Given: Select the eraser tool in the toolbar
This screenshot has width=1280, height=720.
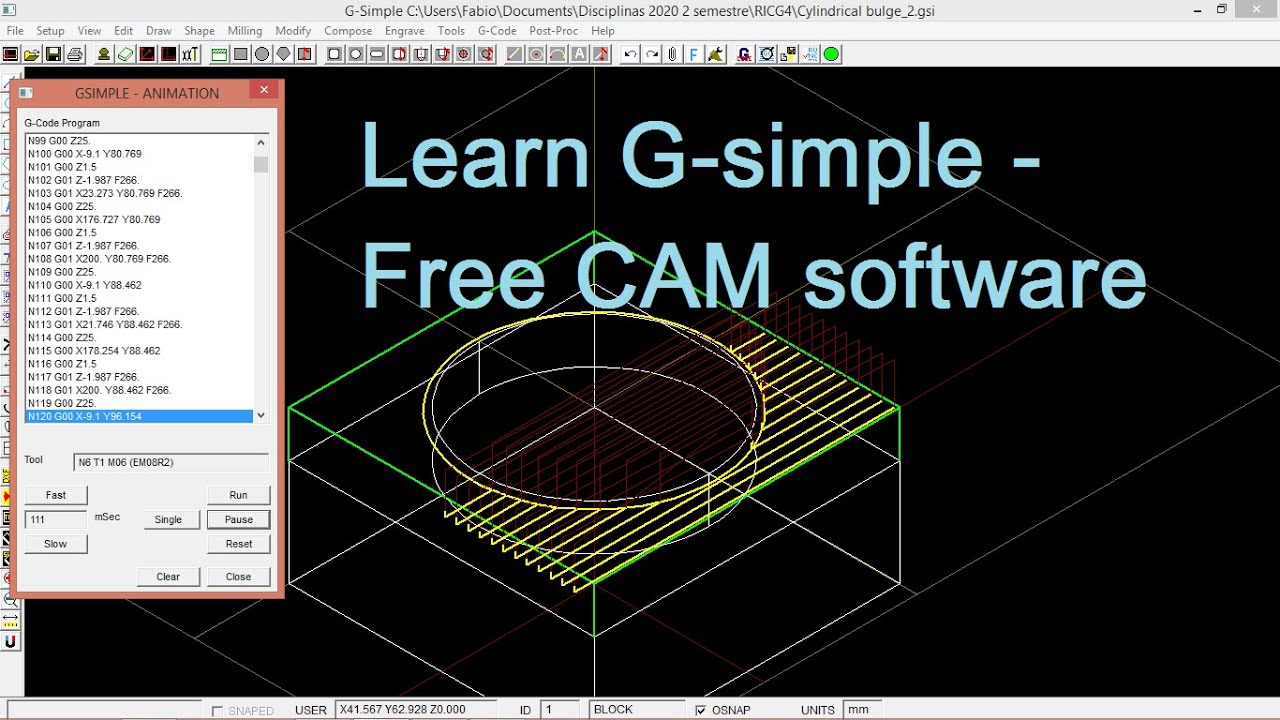Looking at the screenshot, I should click(x=125, y=54).
